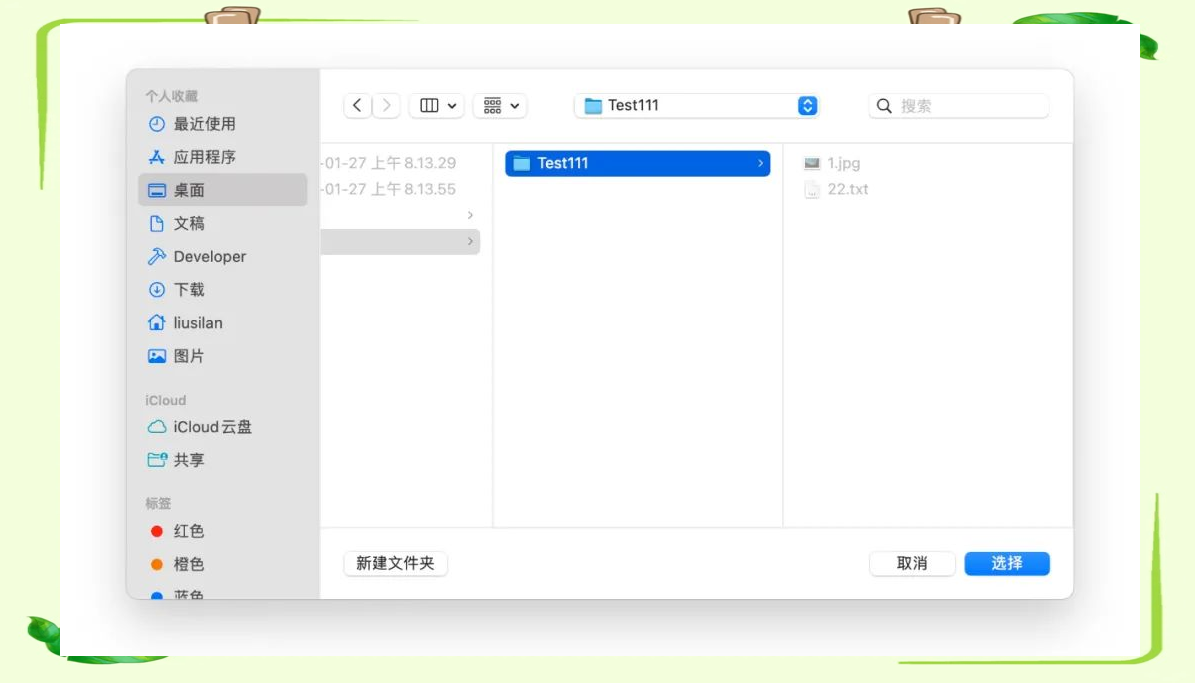Screen dimensions: 1195x683
Task: Click the hammer icon beside Developer
Action: click(156, 256)
